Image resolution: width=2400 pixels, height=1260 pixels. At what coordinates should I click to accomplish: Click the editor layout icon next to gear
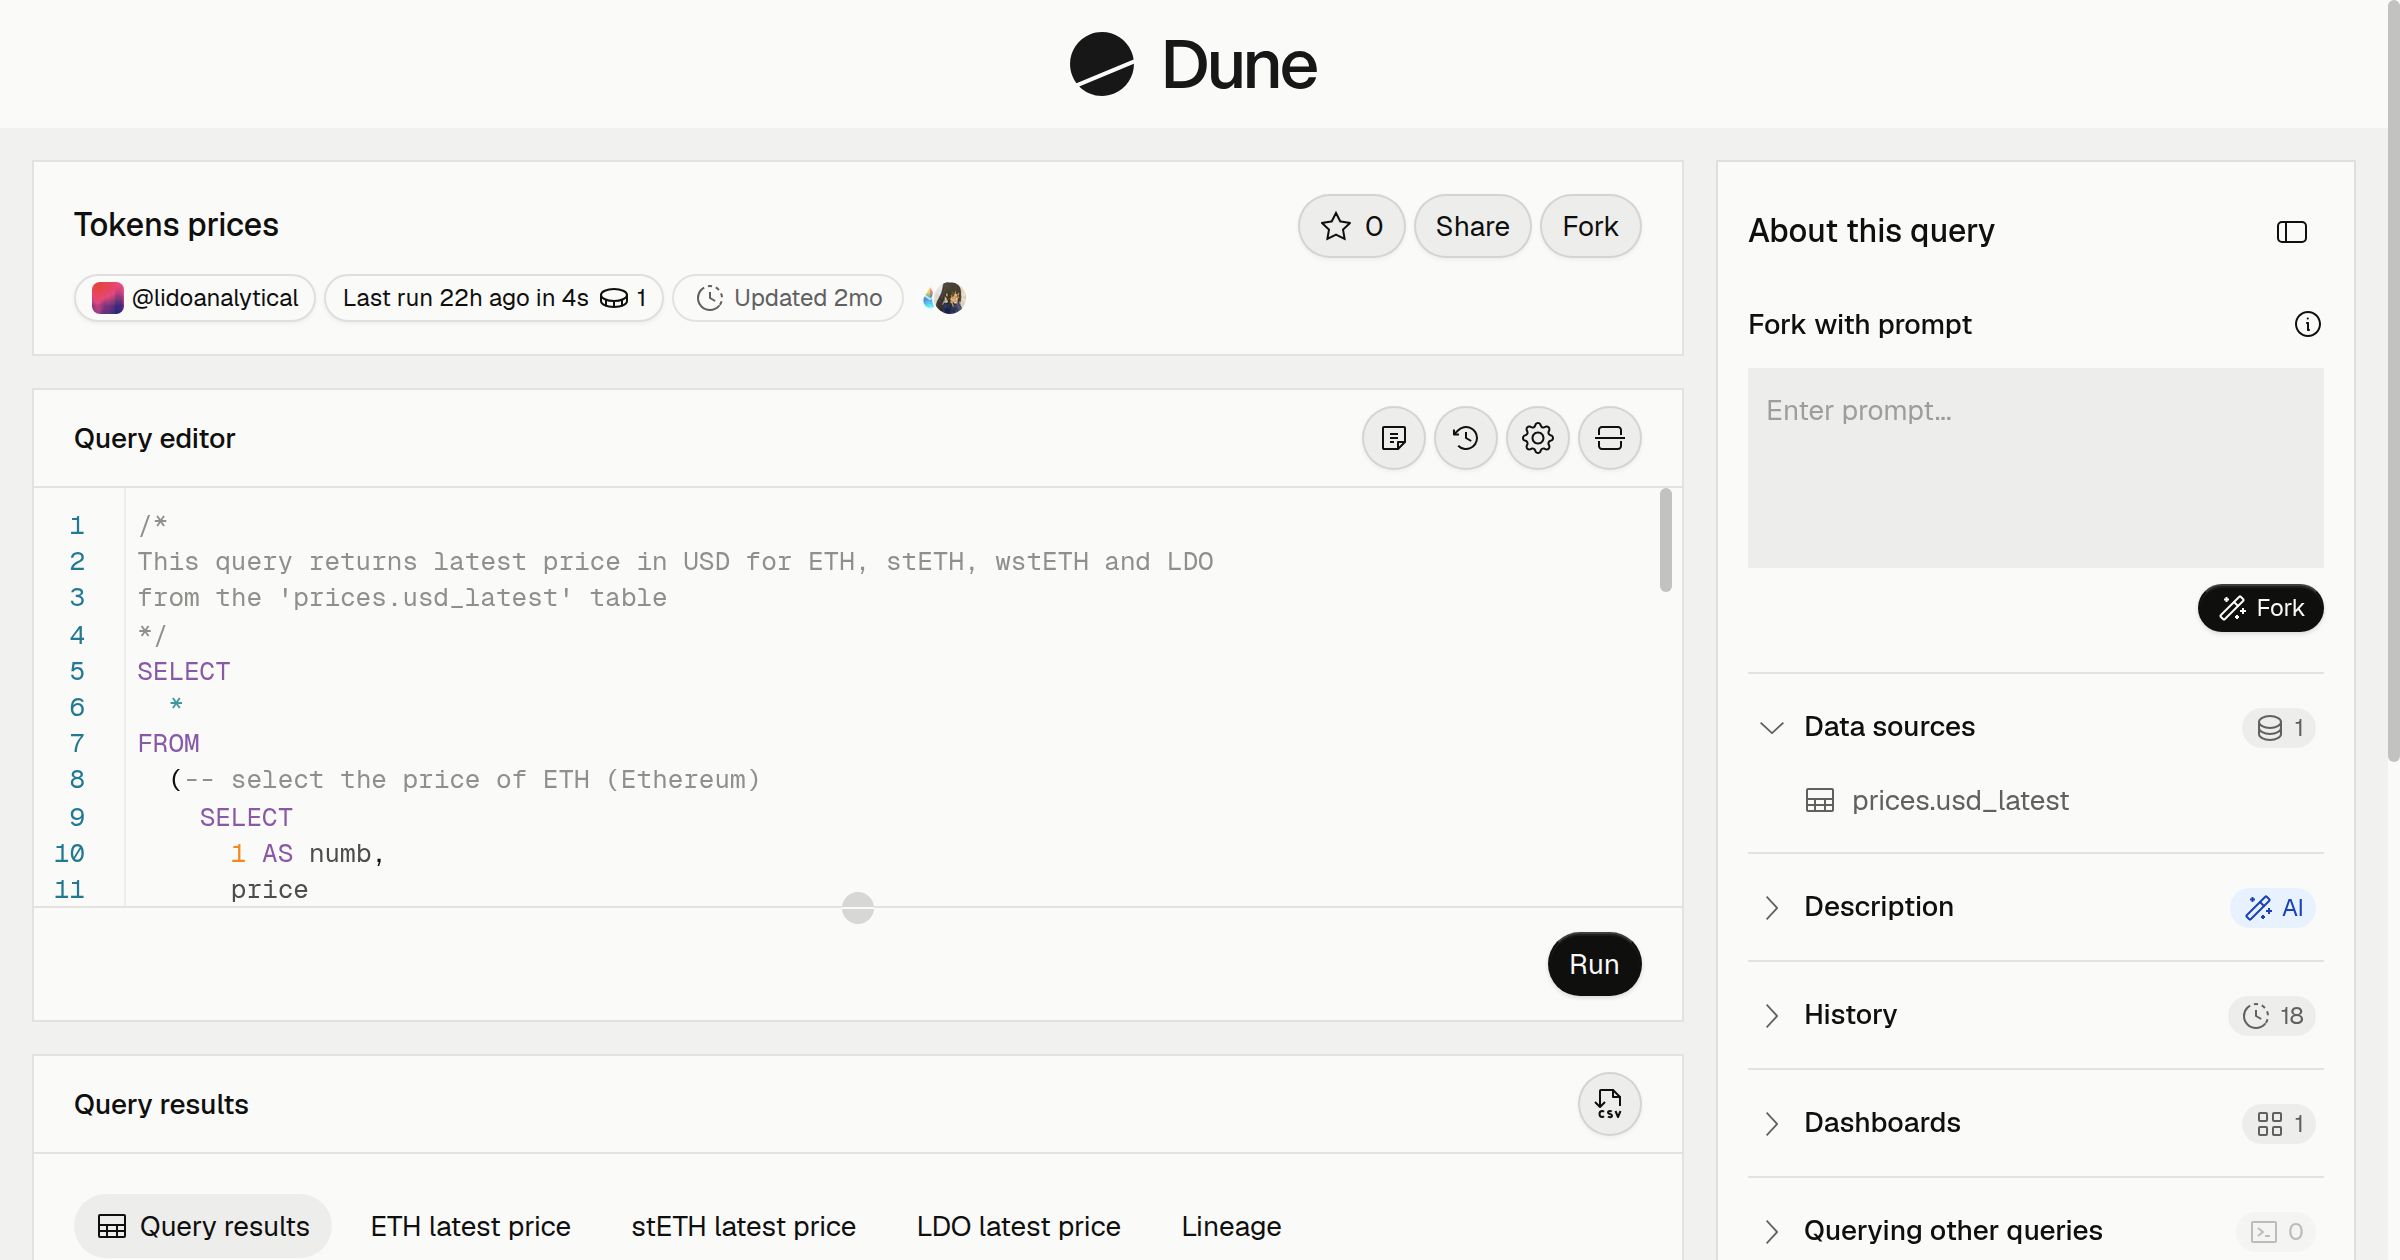pyautogui.click(x=1609, y=438)
